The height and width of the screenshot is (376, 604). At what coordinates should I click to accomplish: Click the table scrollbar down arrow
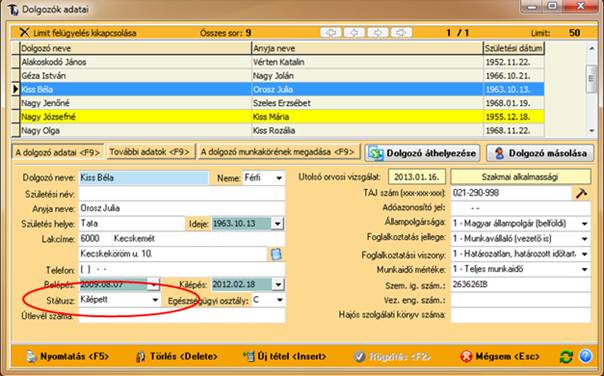(592, 131)
